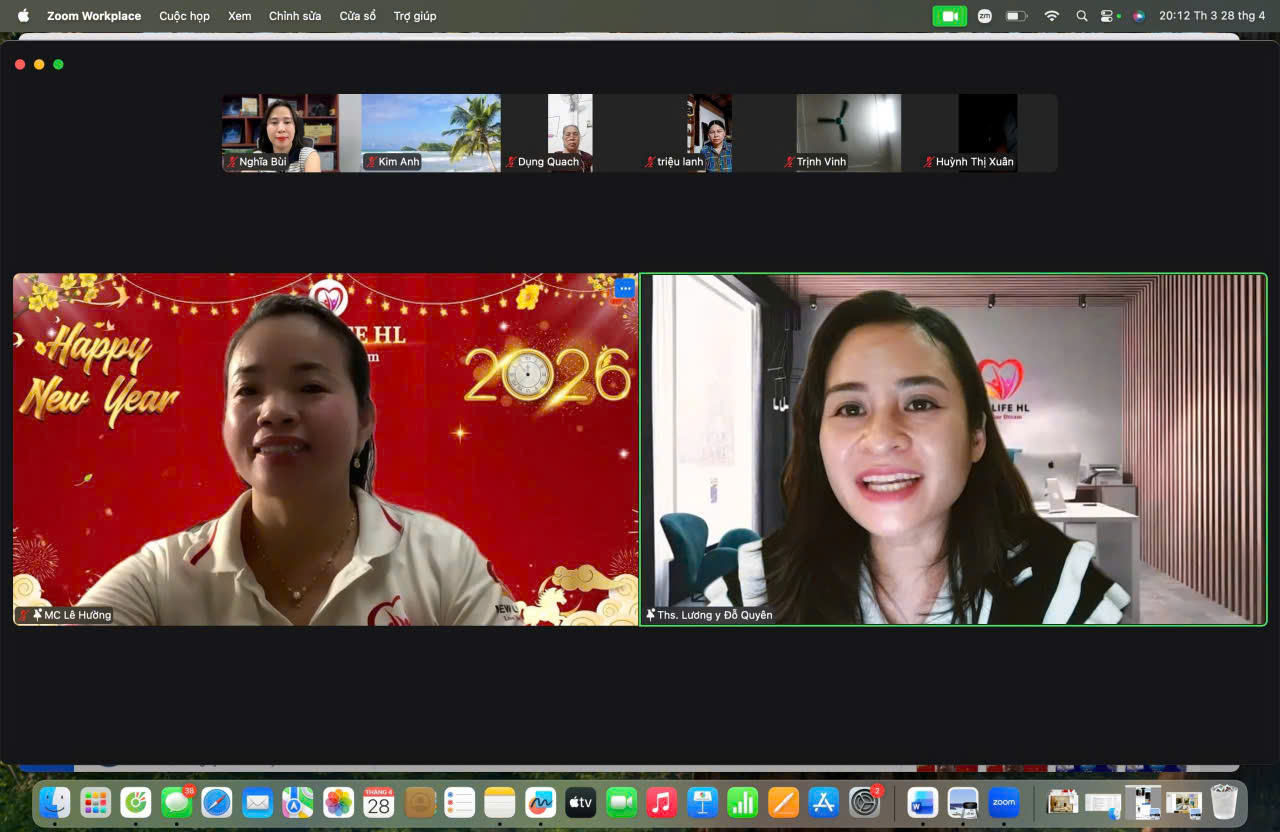Screen dimensions: 1280x832
Task: Open the Cửa sổ menu
Action: click(357, 16)
